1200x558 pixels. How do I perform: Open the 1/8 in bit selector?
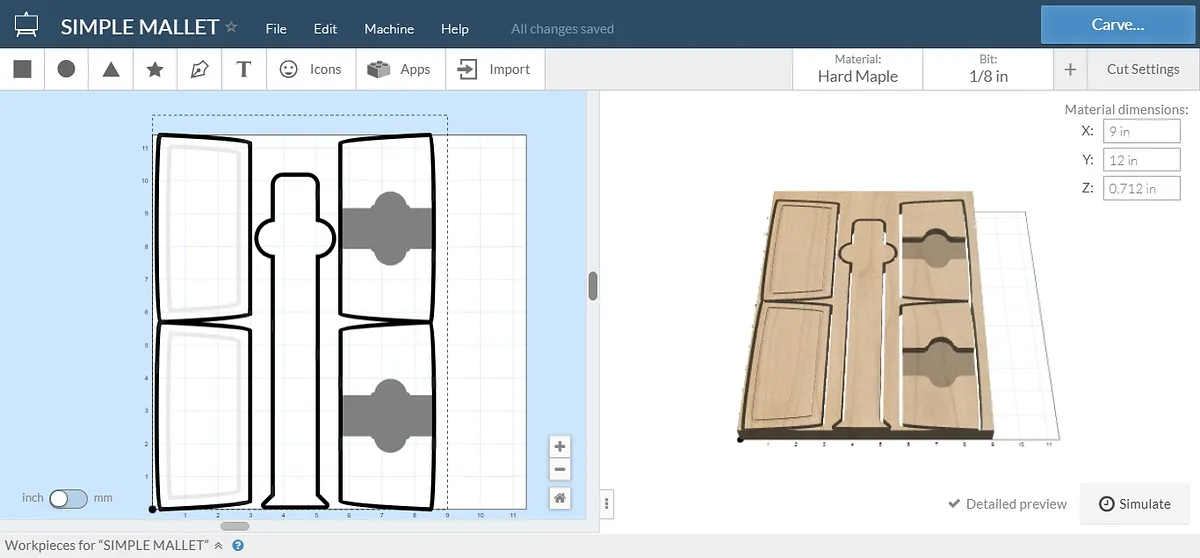[x=988, y=69]
